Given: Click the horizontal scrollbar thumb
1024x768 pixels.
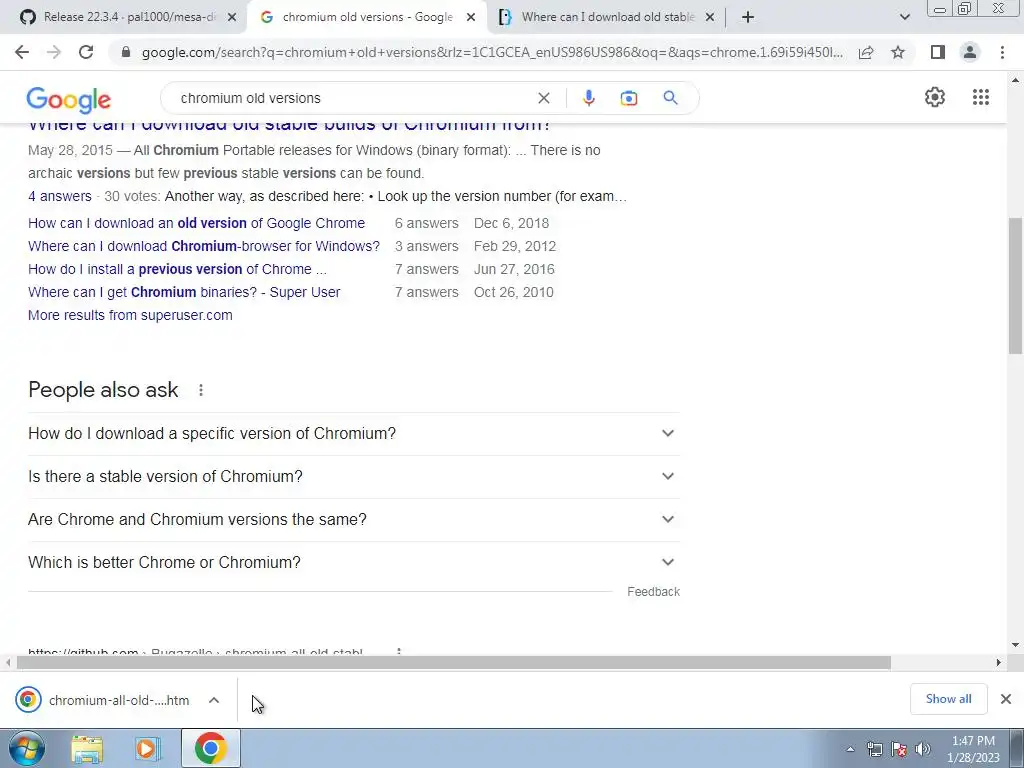Looking at the screenshot, I should [x=454, y=662].
